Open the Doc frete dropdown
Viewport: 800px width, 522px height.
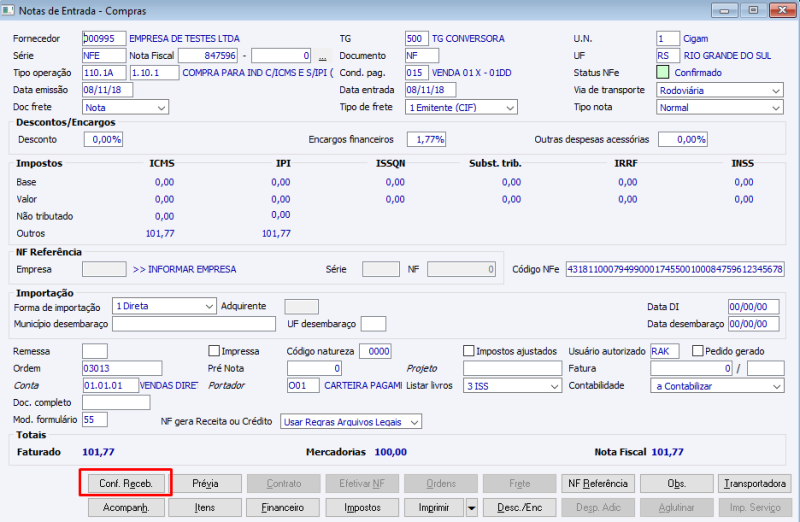[126, 108]
